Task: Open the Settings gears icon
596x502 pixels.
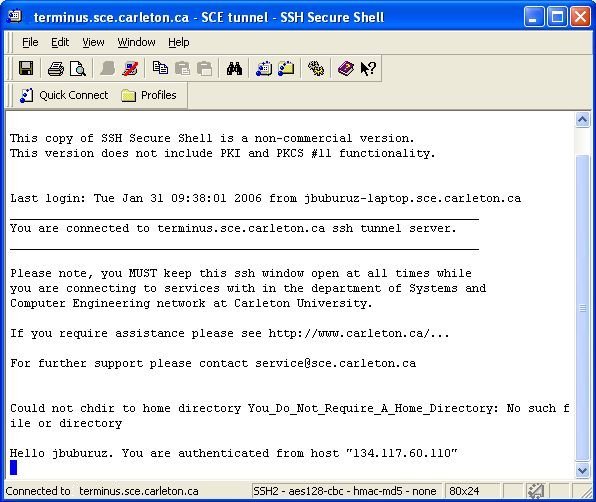Action: tap(316, 69)
